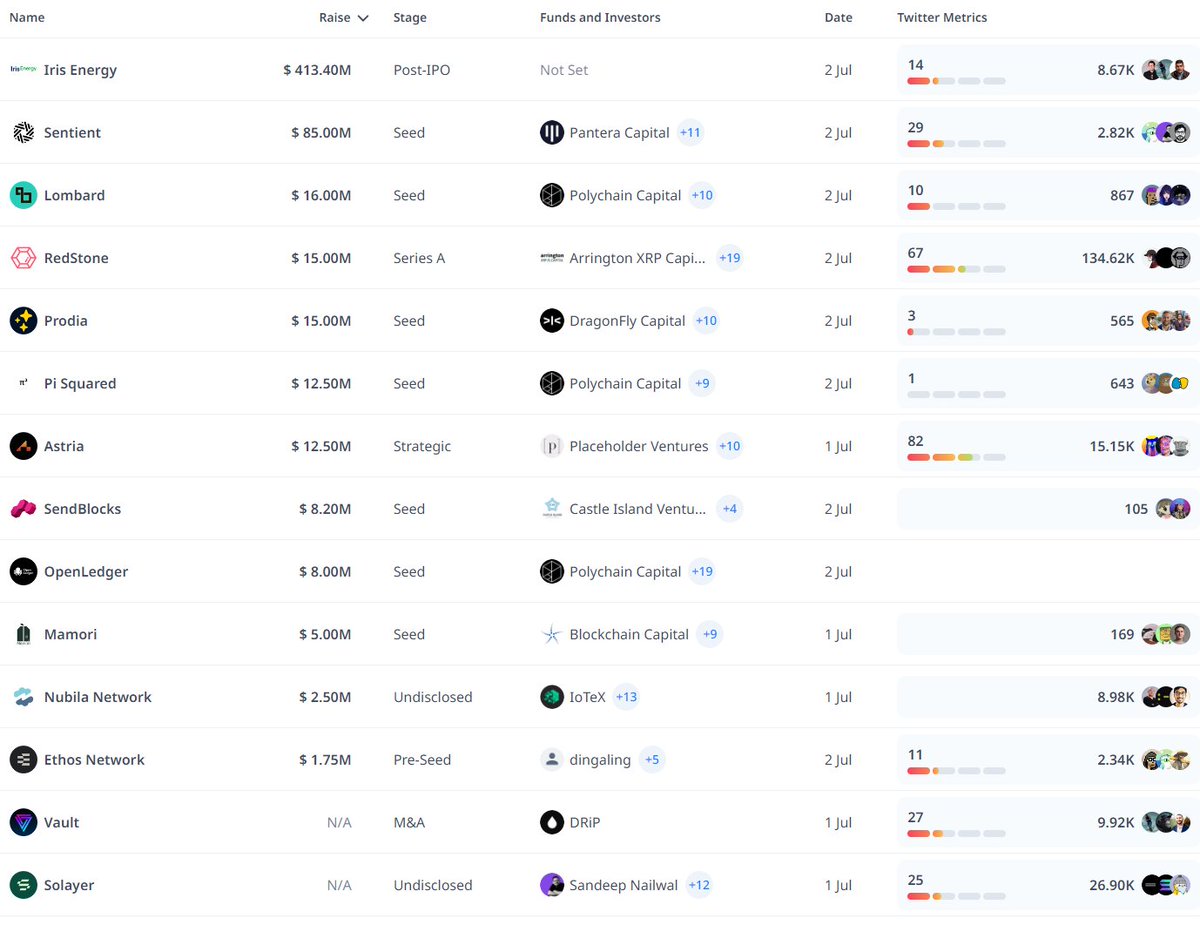Click the Vault triangle logo icon
The width and height of the screenshot is (1200, 925).
click(23, 822)
